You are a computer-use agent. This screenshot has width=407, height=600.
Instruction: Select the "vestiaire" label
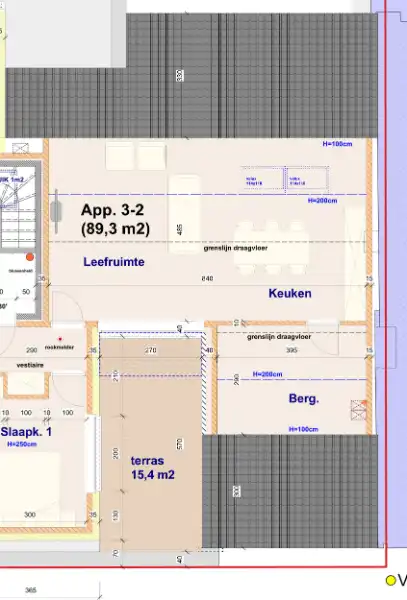pos(30,365)
